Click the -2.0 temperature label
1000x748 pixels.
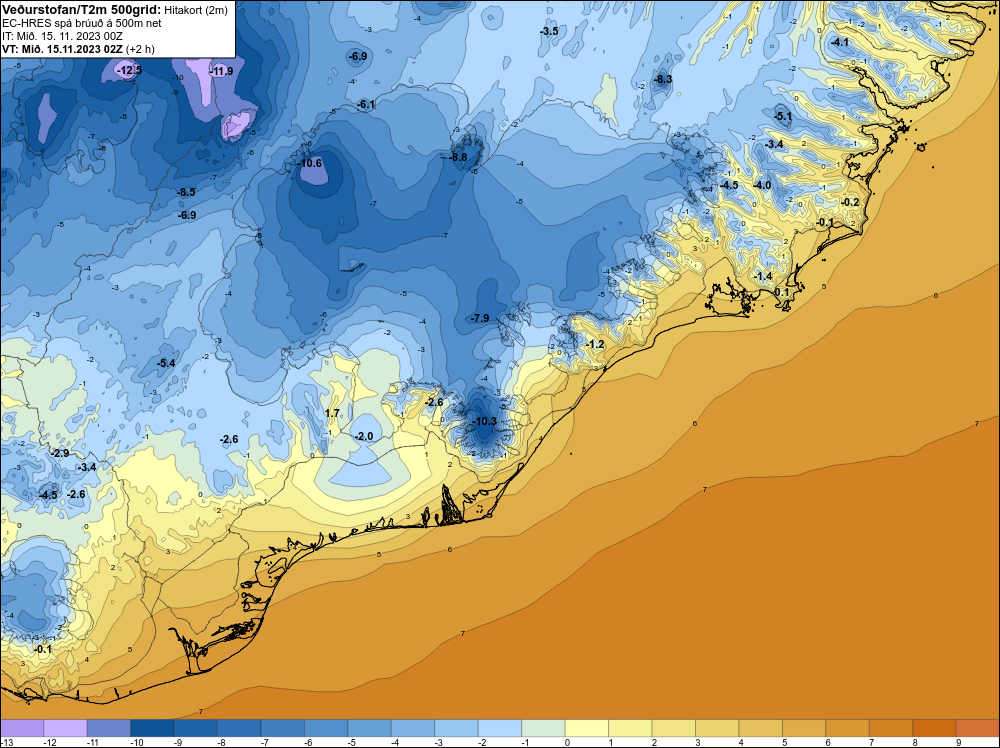point(364,436)
